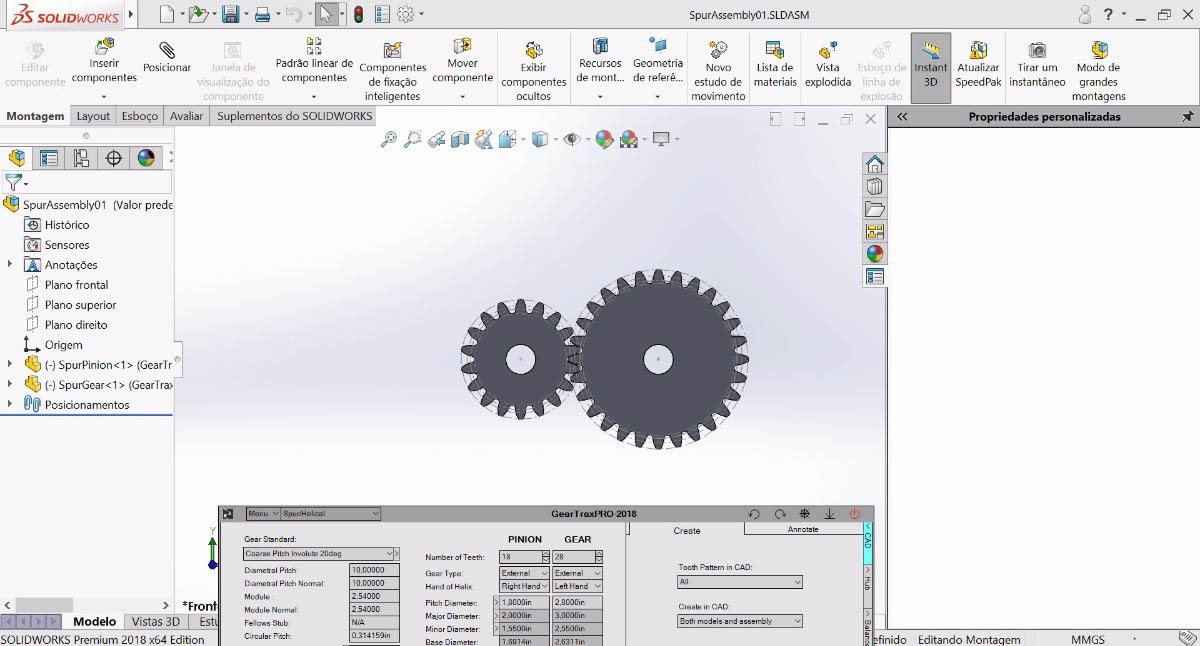Open Hide/Show Items eye icon
Viewport: 1200px width, 646px height.
(571, 140)
